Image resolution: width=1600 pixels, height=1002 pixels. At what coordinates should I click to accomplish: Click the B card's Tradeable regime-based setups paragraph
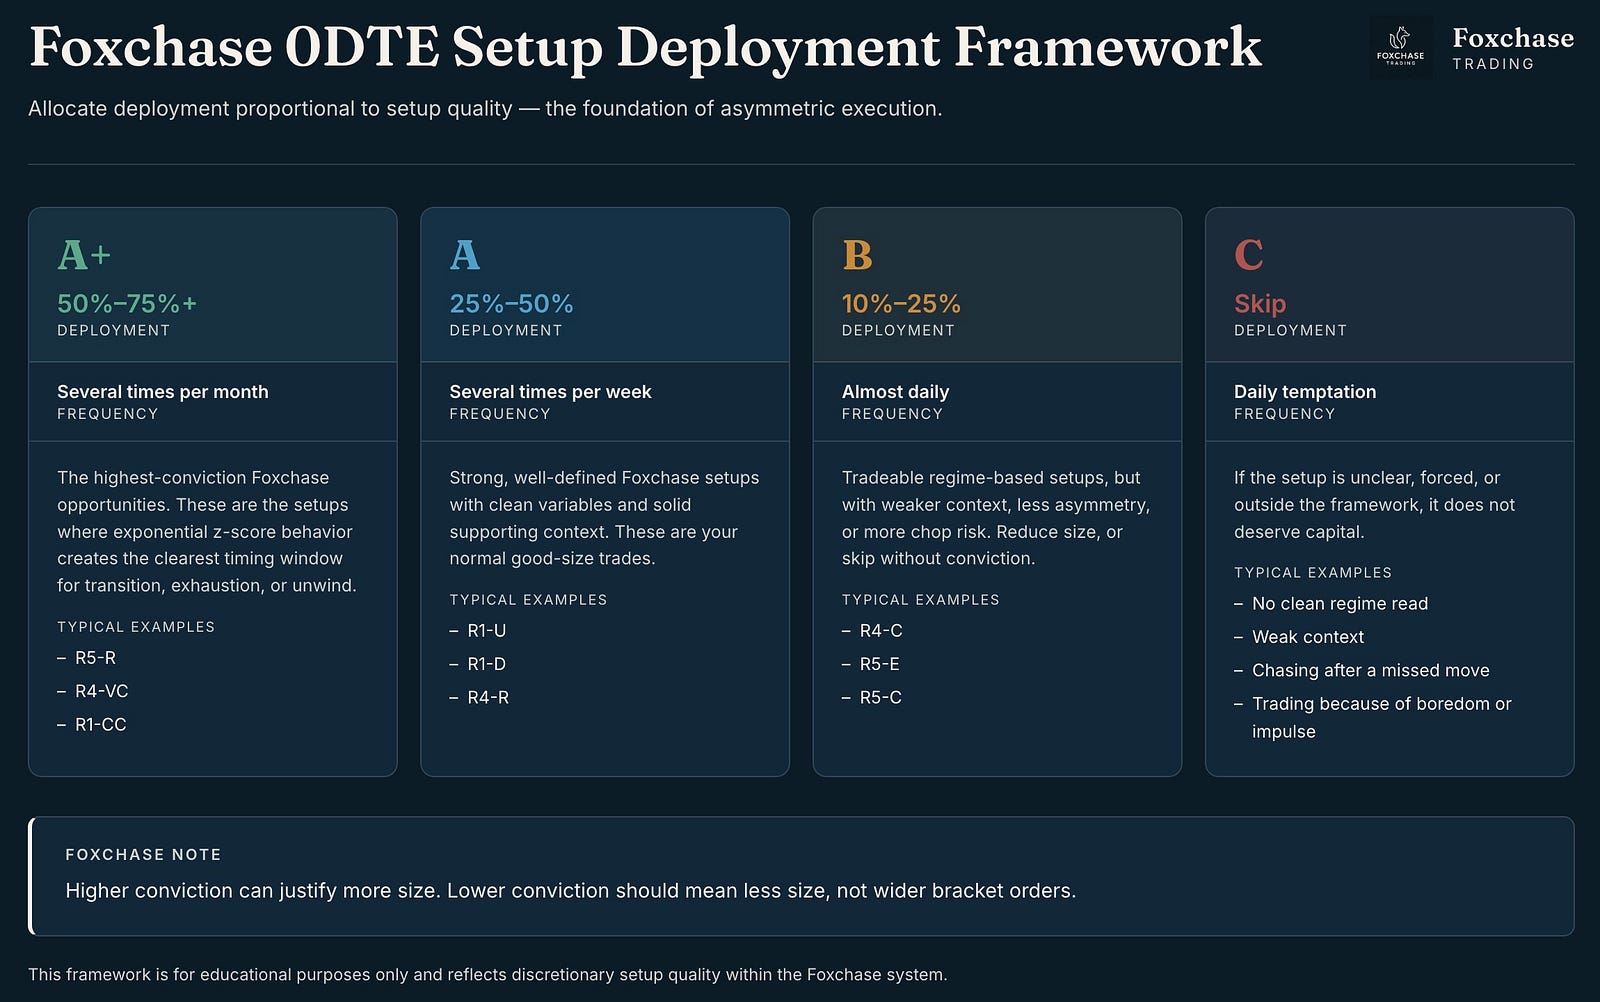tap(996, 518)
